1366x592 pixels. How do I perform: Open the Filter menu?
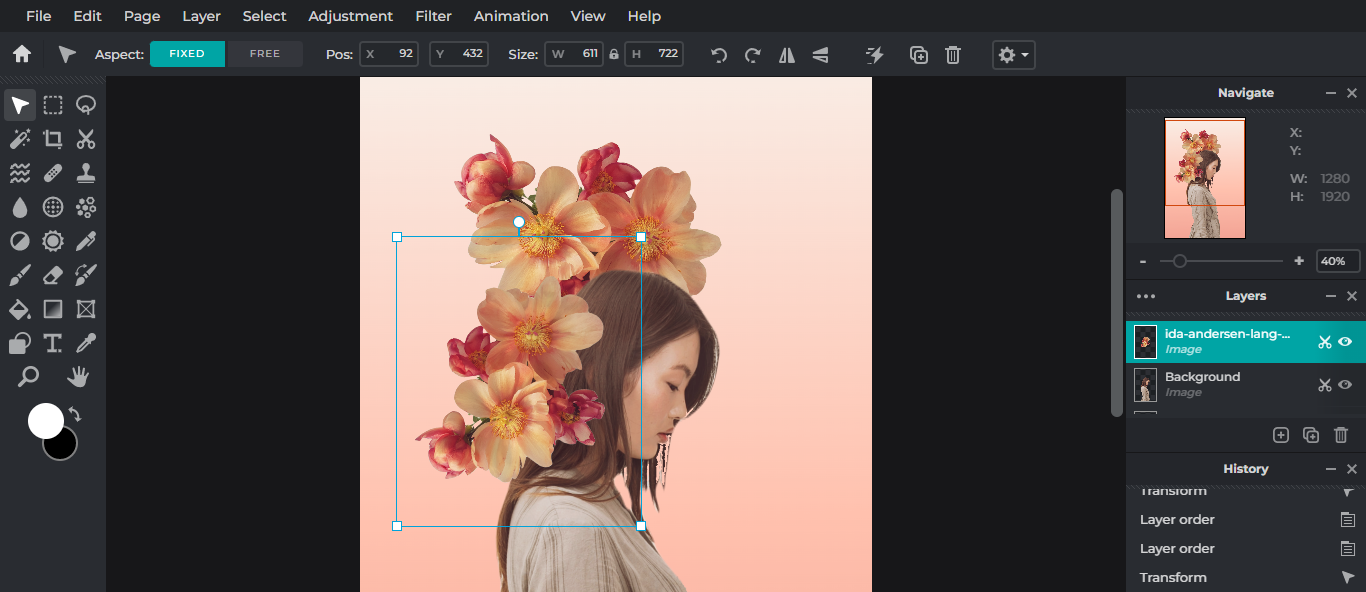coord(433,16)
